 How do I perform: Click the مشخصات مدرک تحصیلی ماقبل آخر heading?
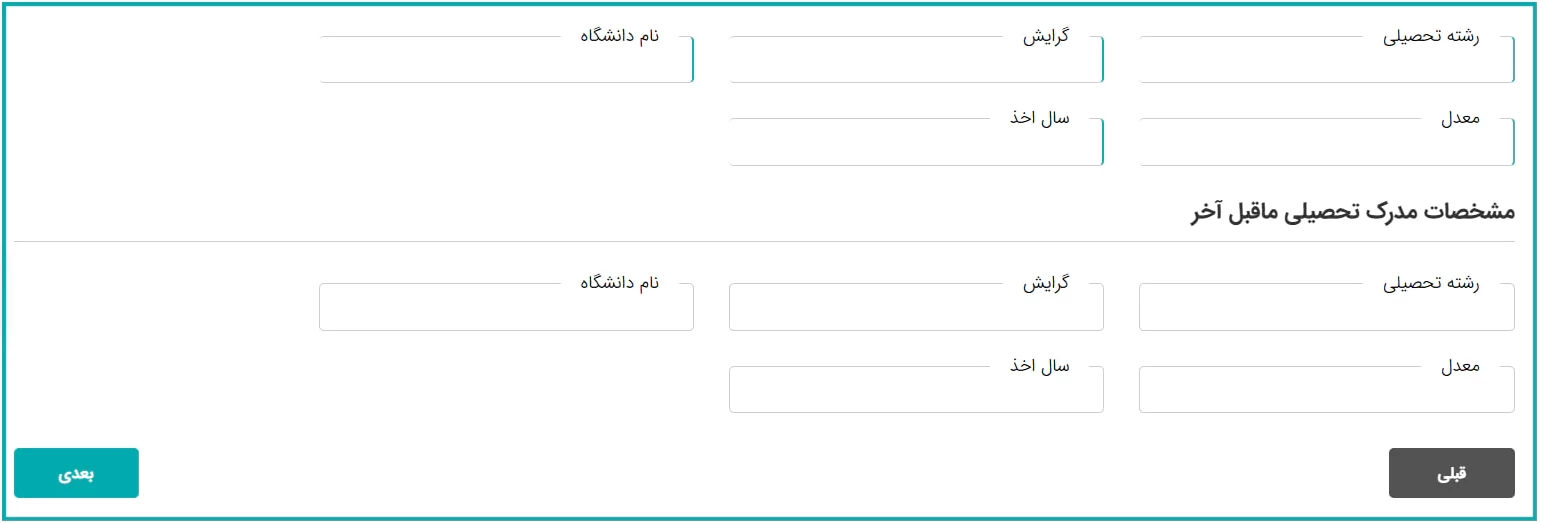pyautogui.click(x=1352, y=212)
